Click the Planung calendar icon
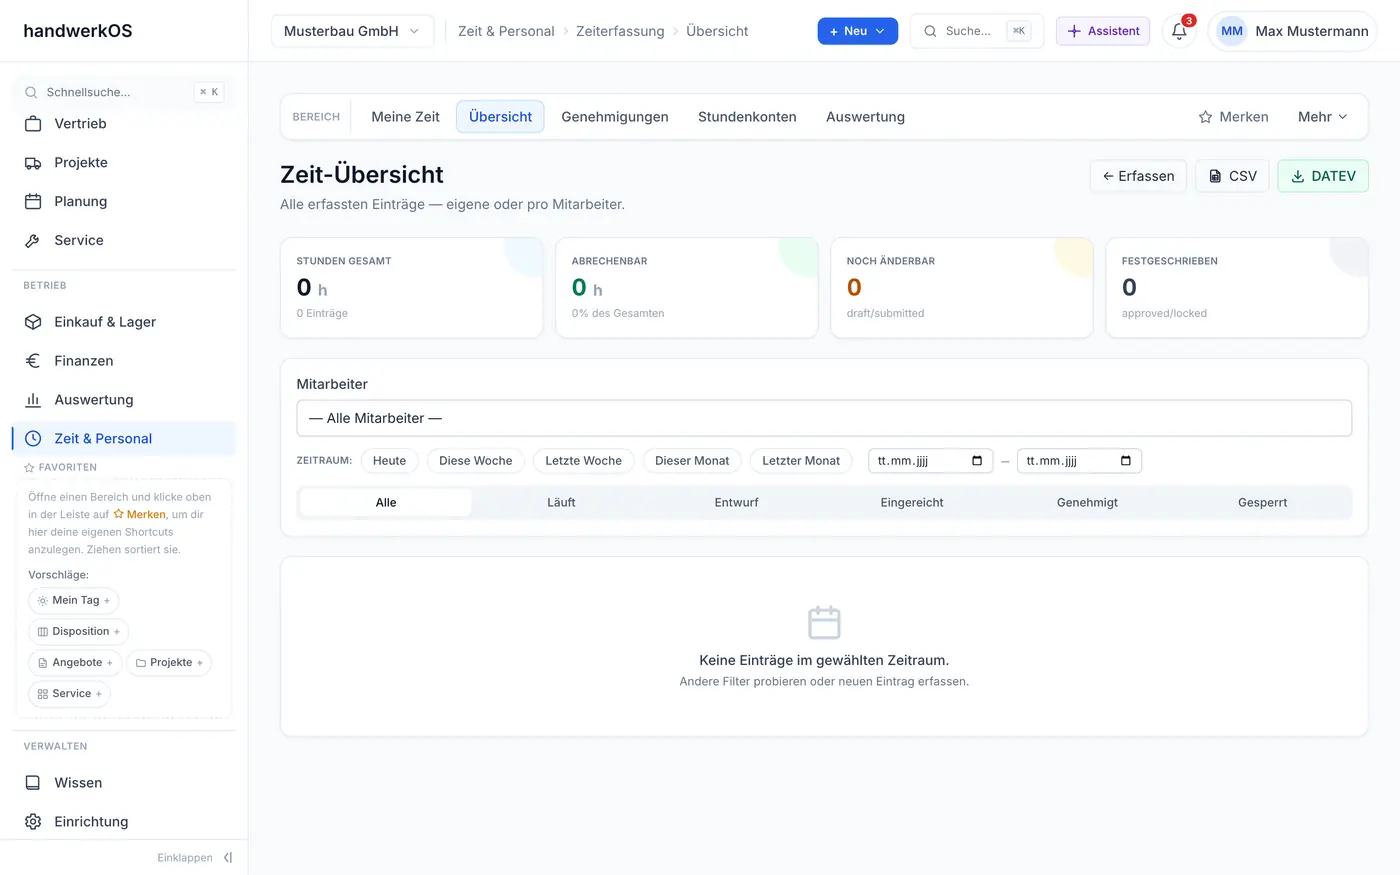Screen dimensions: 1400x875 coord(33,202)
